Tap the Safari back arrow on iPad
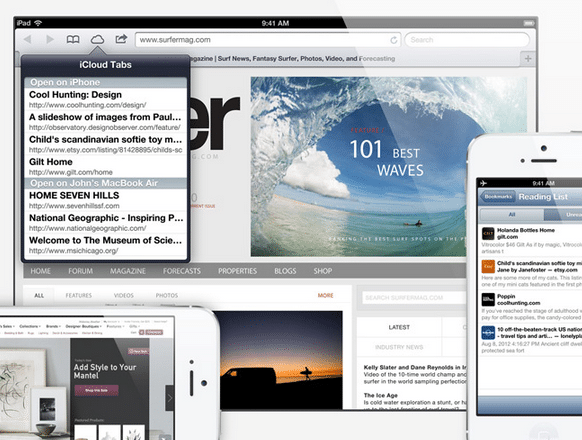The image size is (582, 440). pos(27,39)
